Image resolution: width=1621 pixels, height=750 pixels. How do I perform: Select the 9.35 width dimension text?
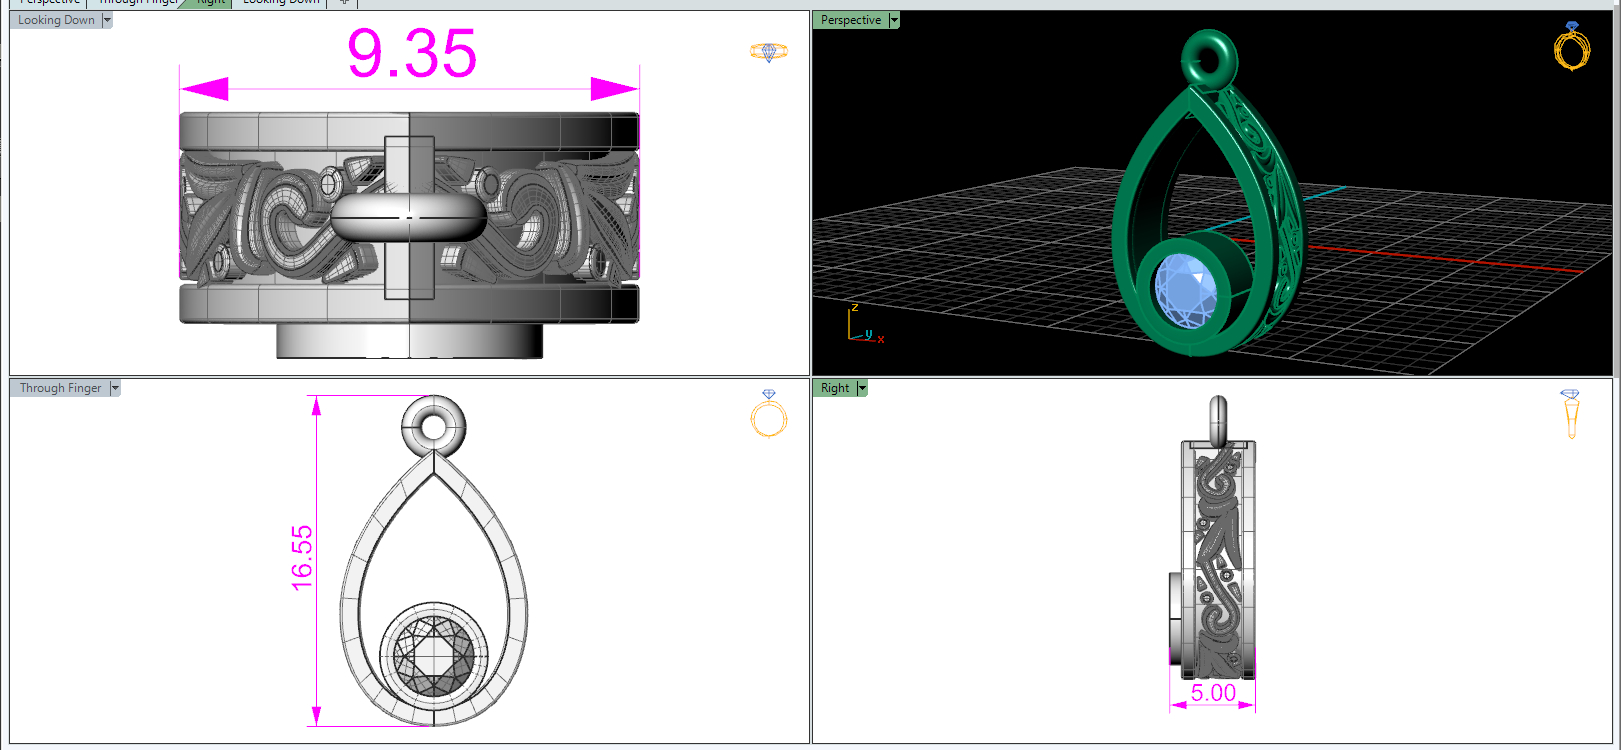pyautogui.click(x=412, y=54)
